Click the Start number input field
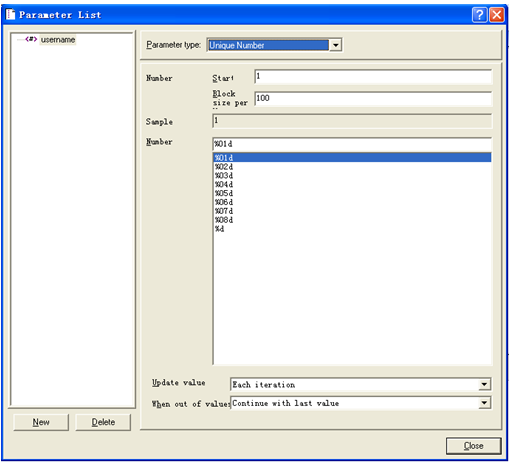Screen dimensions: 510x463 [373, 77]
